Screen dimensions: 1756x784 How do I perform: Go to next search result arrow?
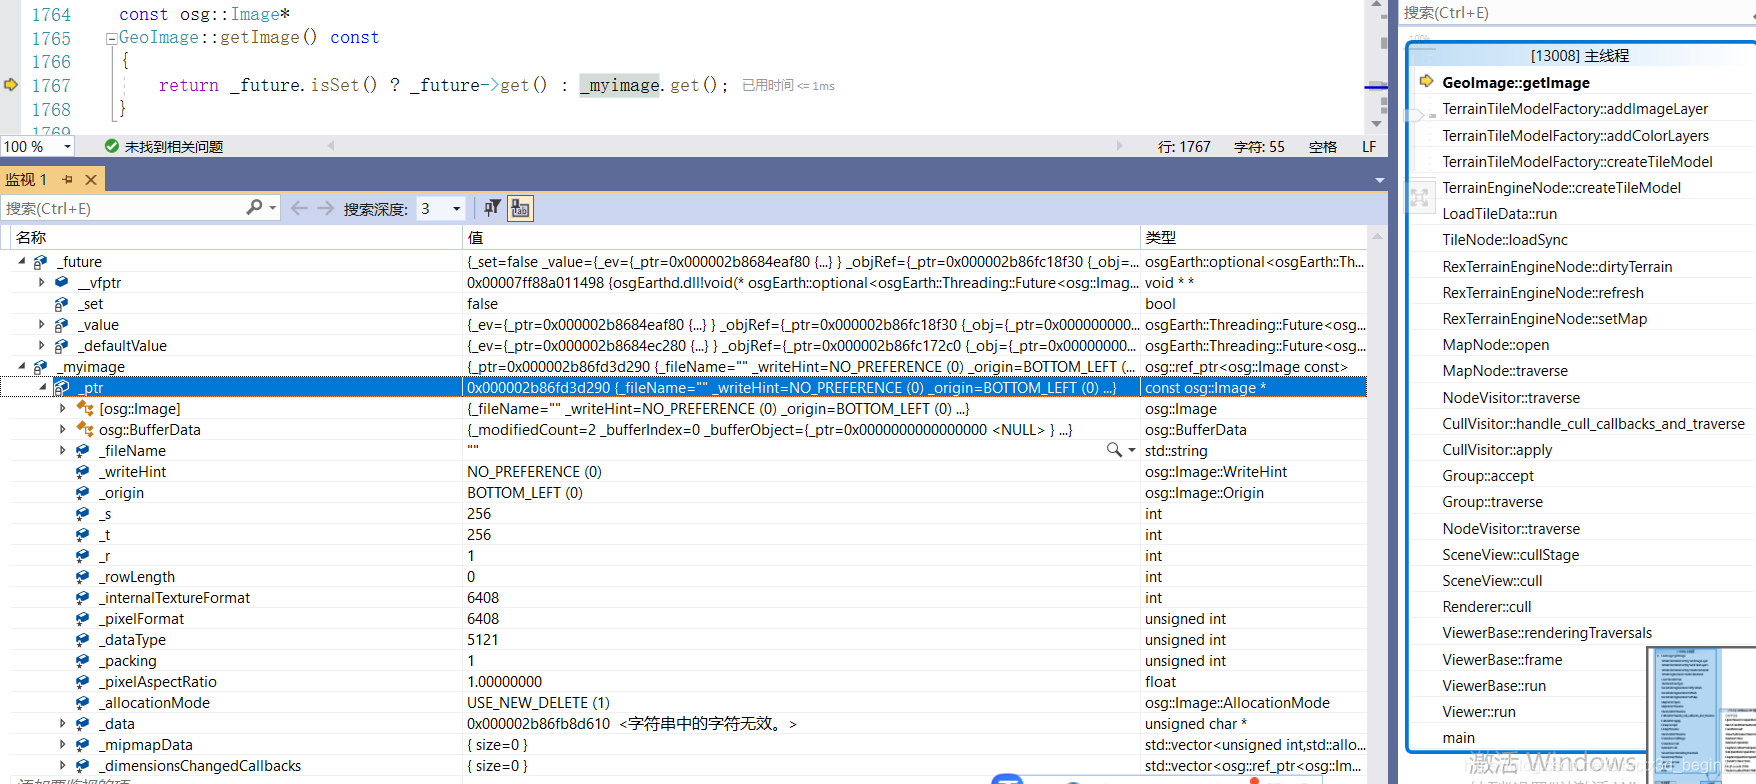point(326,208)
